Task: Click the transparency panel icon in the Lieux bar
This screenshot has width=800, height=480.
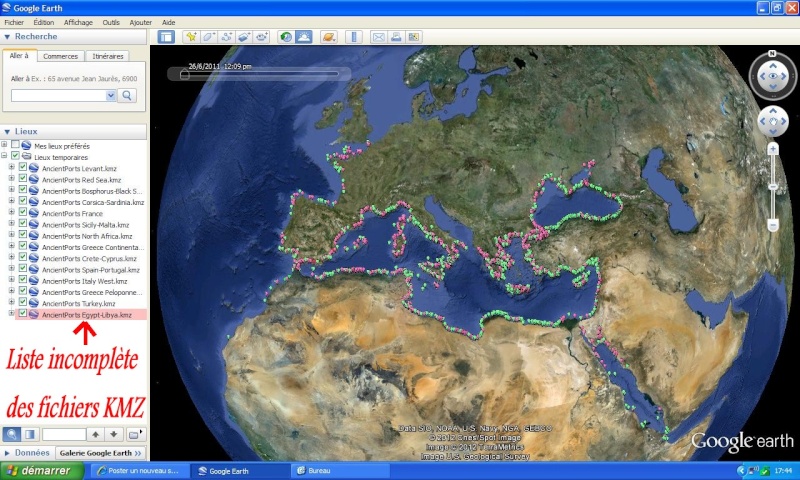Action: click(x=30, y=435)
